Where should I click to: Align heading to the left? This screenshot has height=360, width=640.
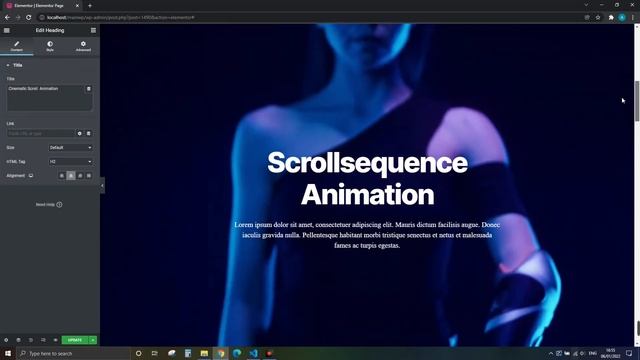(62, 176)
